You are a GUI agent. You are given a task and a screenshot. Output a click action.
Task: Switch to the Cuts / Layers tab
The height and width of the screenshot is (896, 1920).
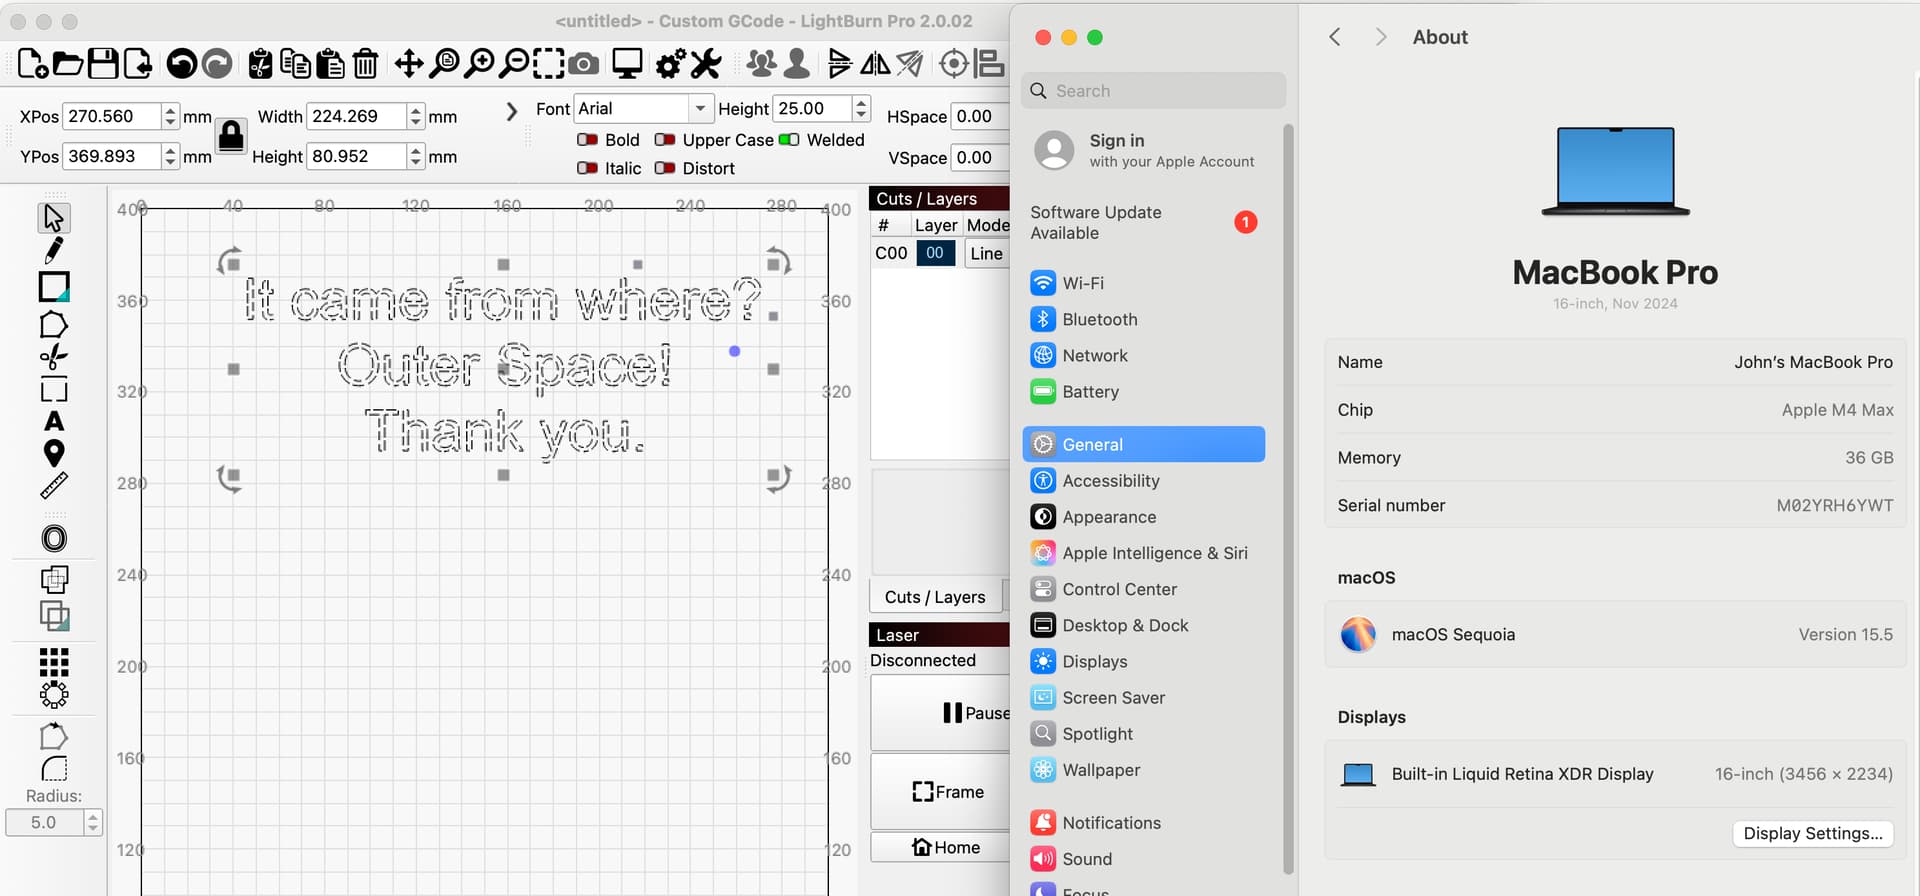pos(935,597)
